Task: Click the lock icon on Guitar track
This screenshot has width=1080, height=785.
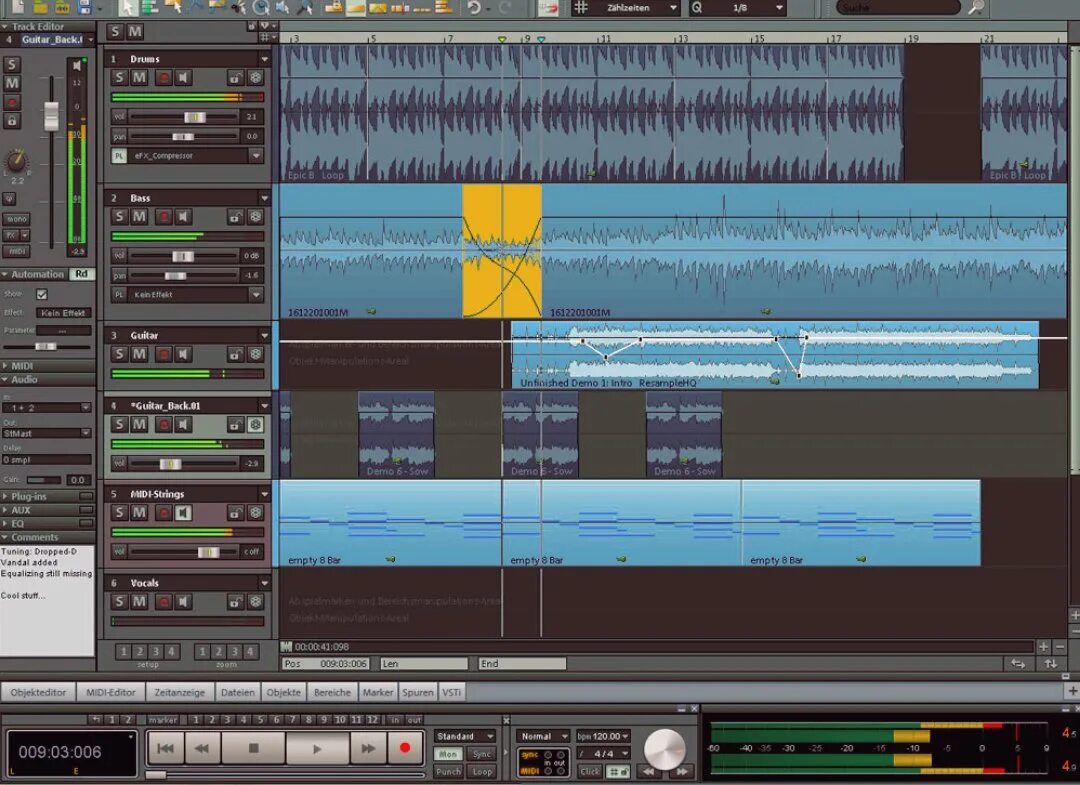Action: (235, 354)
